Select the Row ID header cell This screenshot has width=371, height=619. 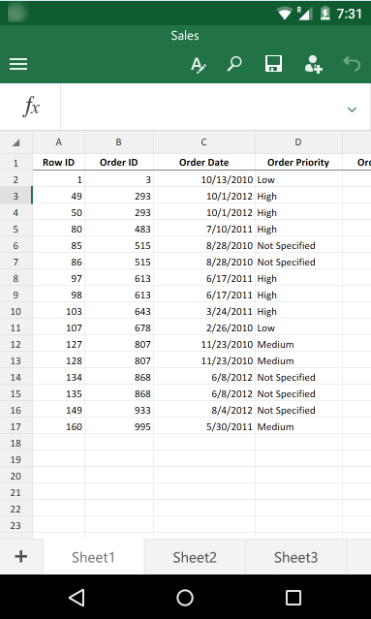click(x=58, y=163)
